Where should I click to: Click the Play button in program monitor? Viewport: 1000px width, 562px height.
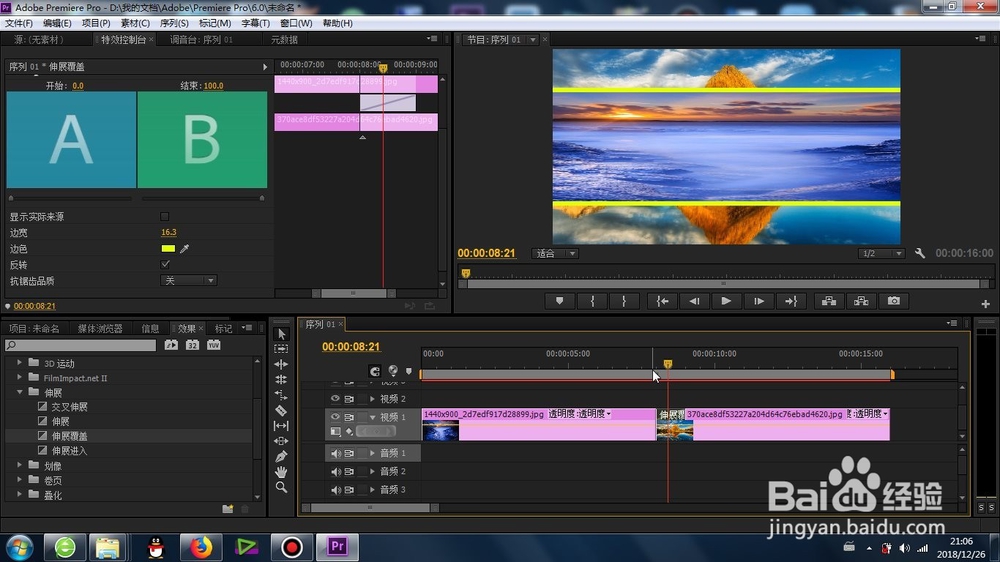(726, 301)
